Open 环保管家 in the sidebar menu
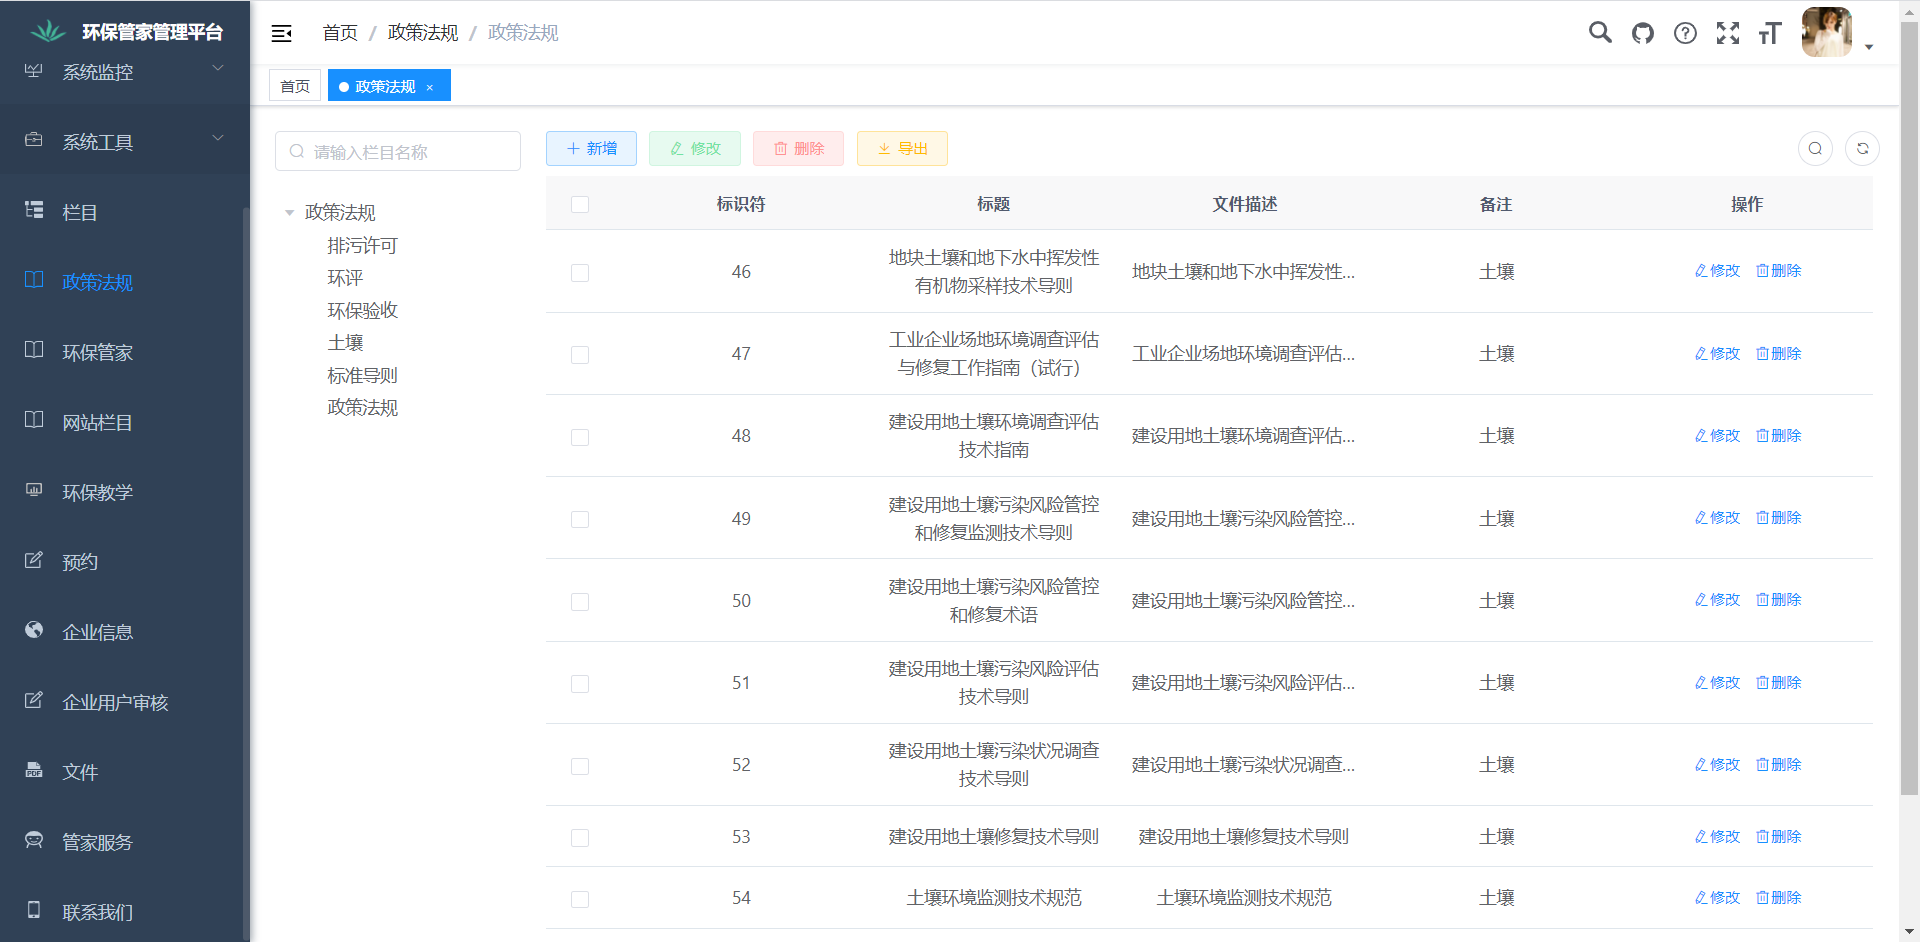The width and height of the screenshot is (1920, 942). point(98,352)
